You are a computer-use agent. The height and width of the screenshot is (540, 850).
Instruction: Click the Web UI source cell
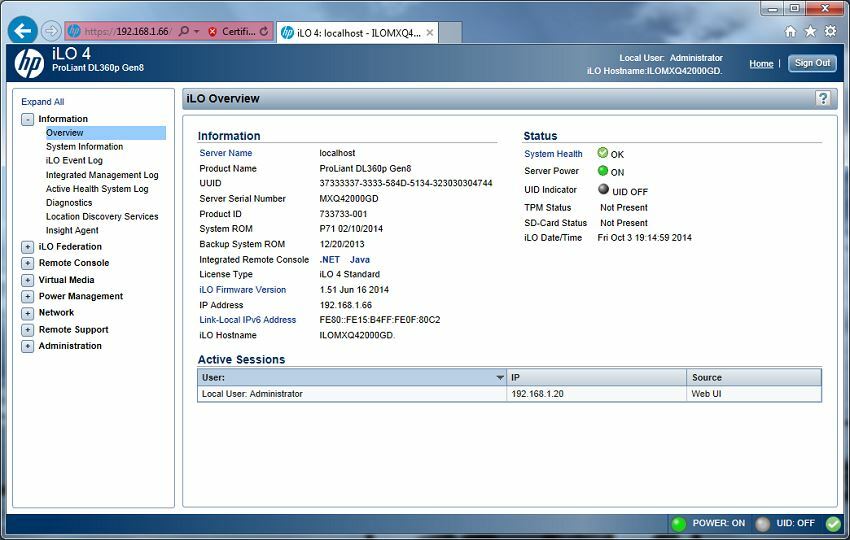754,394
